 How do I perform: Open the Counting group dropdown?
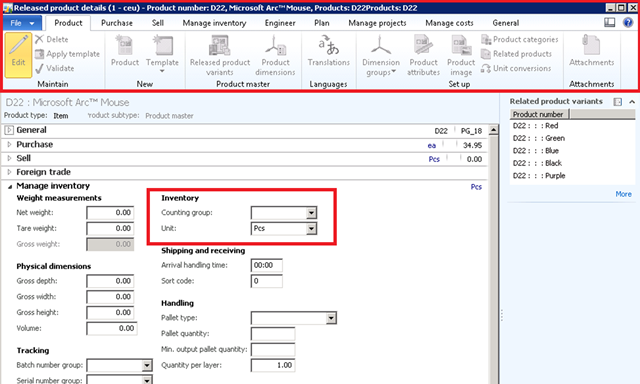point(311,213)
